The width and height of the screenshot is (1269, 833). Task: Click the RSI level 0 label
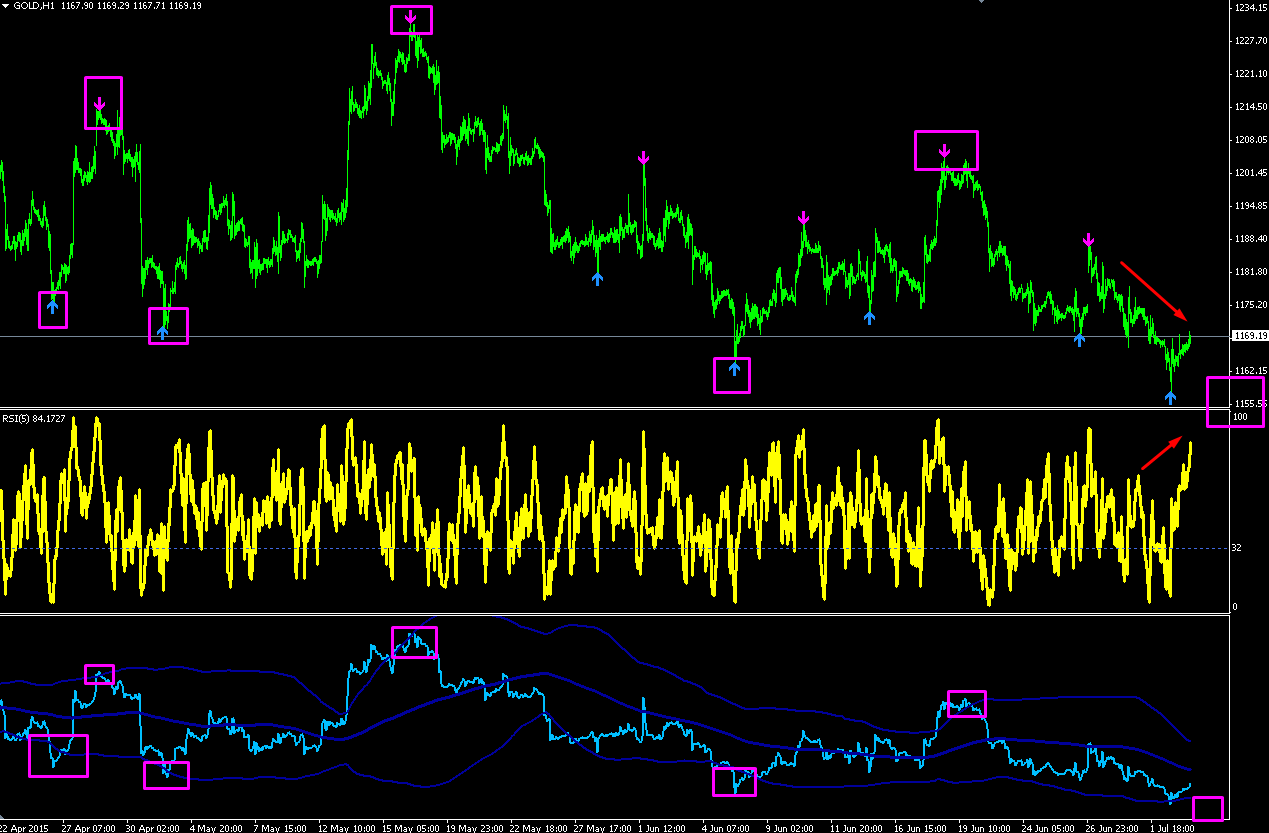[x=1235, y=606]
